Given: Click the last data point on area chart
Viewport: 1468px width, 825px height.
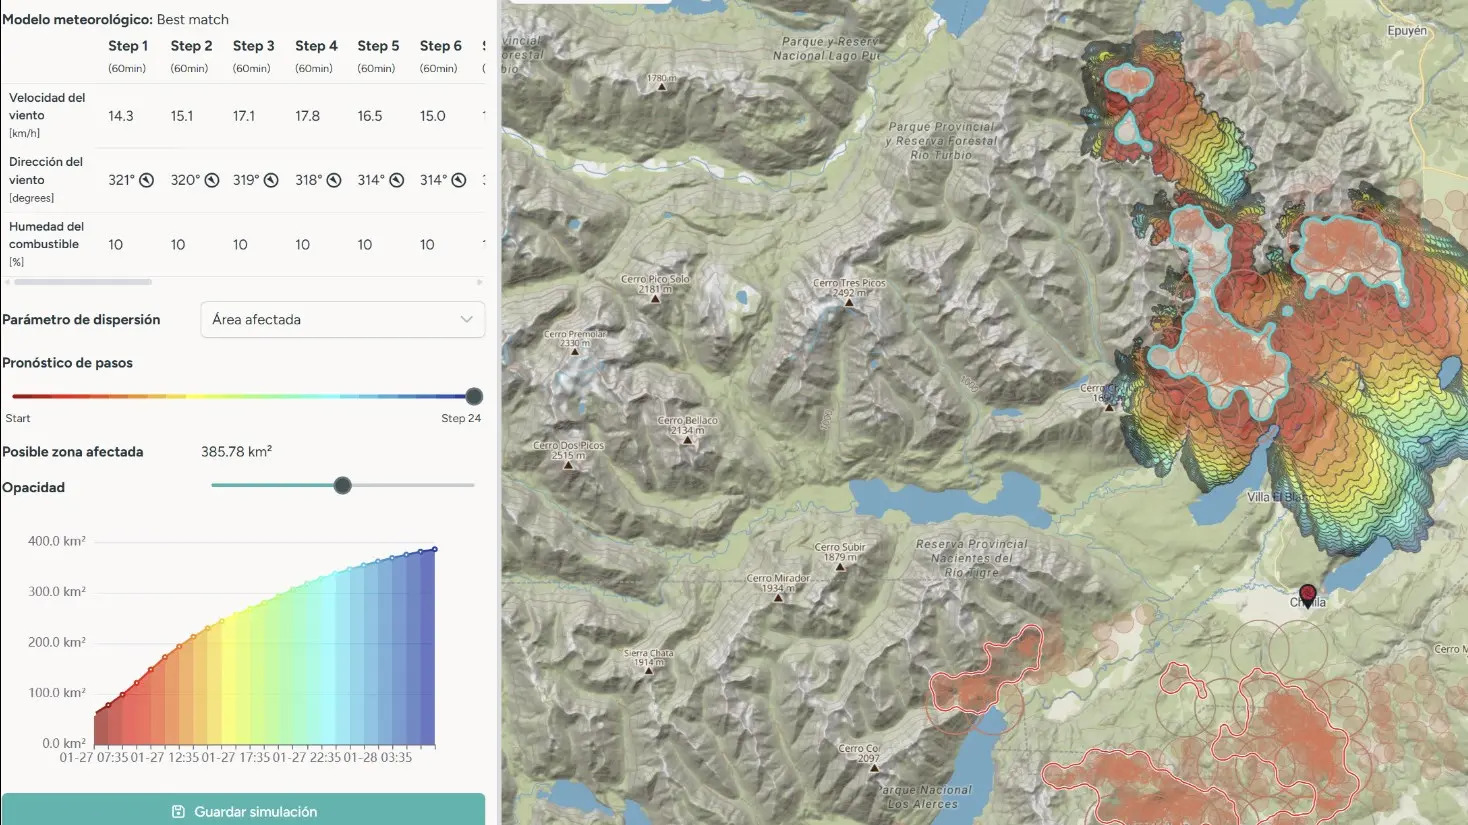Looking at the screenshot, I should (x=434, y=549).
